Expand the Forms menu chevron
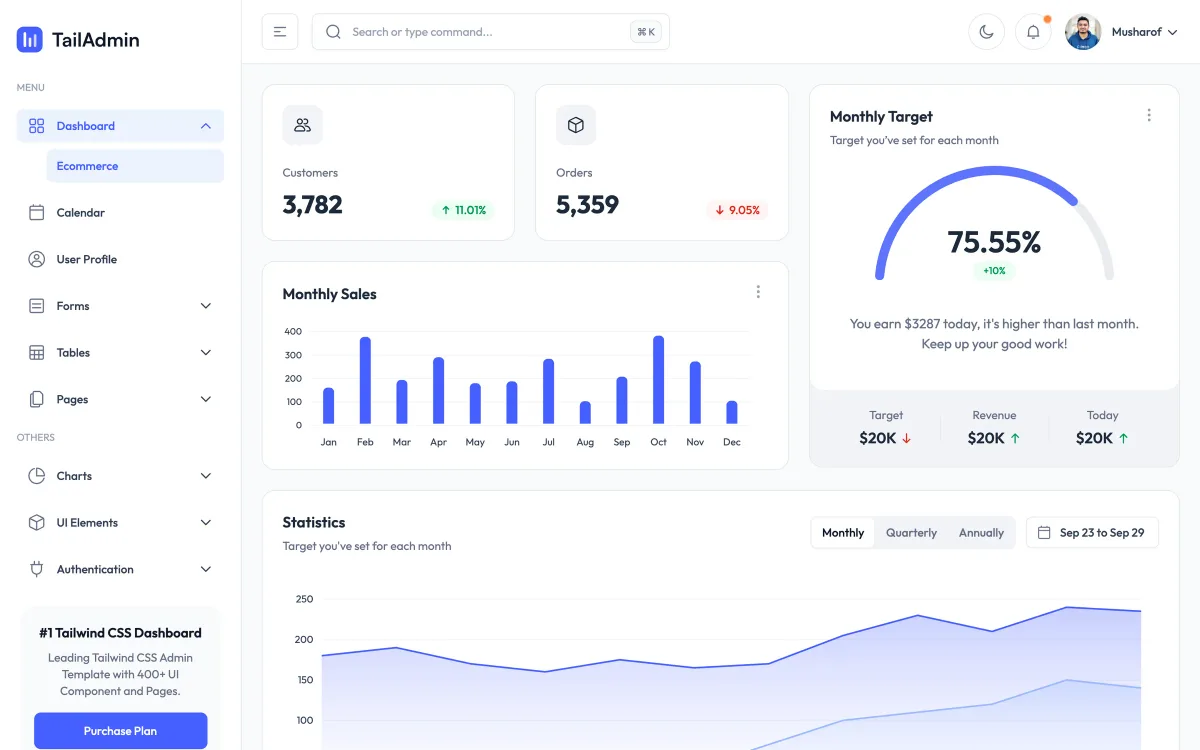The image size is (1200, 750). pyautogui.click(x=206, y=306)
